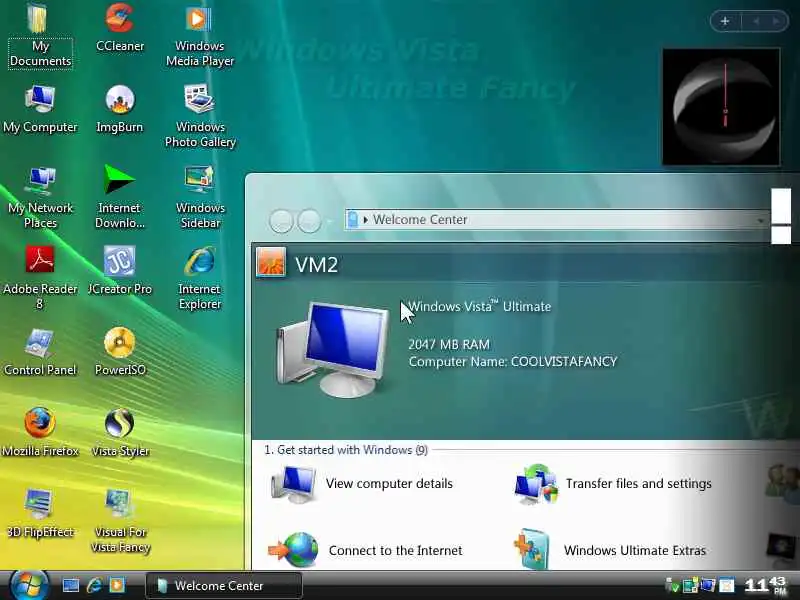Click the large computer image

click(332, 349)
